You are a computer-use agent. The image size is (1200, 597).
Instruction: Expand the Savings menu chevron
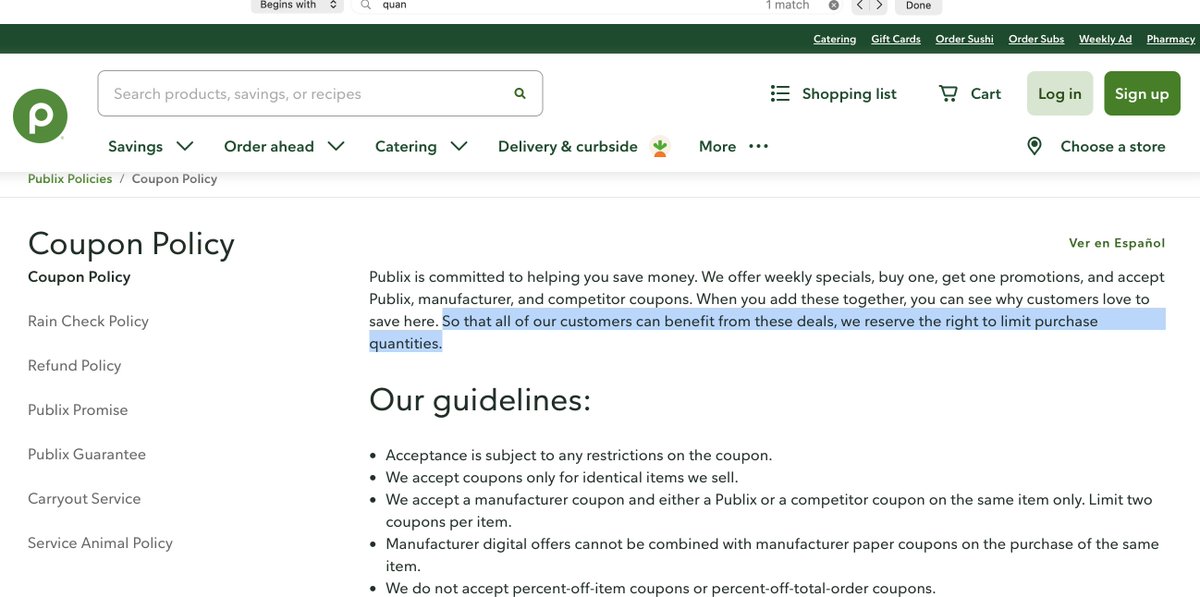click(x=185, y=146)
